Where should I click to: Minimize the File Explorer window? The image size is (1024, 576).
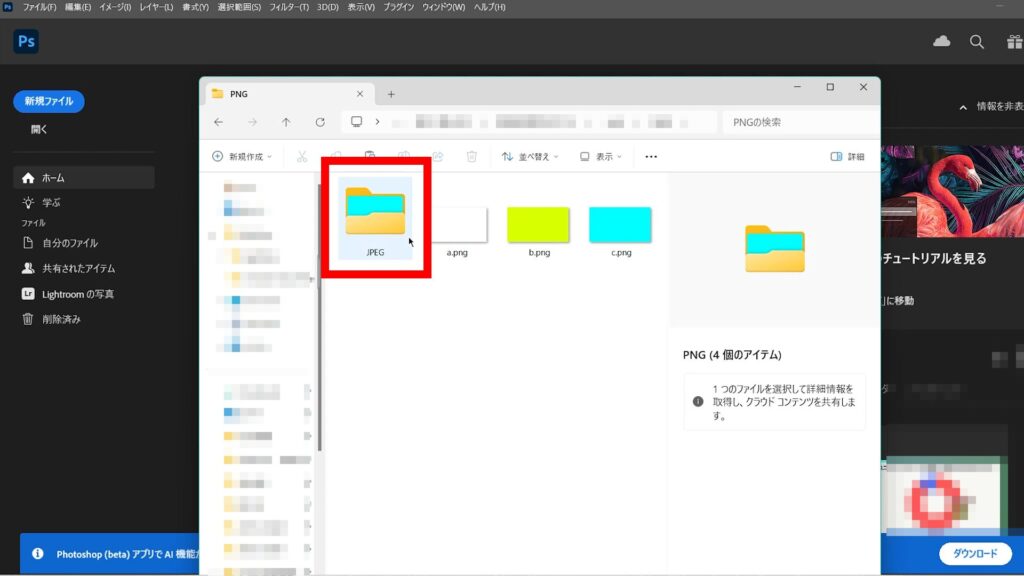pos(797,87)
